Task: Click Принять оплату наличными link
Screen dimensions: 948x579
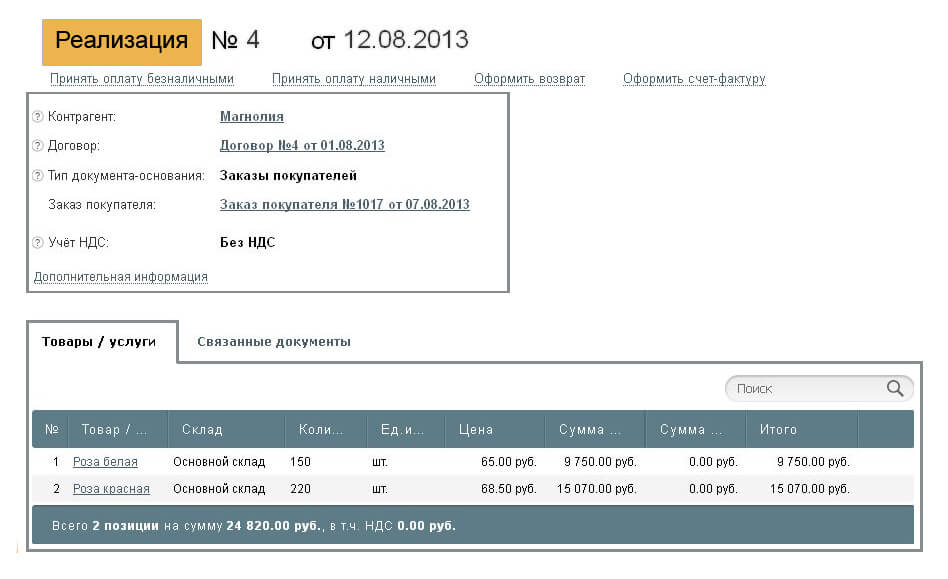Action: [x=354, y=79]
